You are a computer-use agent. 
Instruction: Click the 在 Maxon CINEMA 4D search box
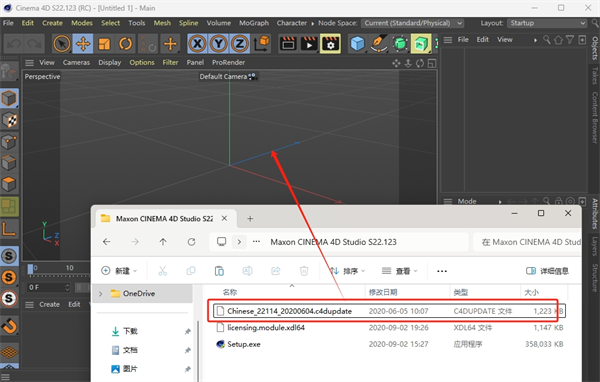(528, 242)
